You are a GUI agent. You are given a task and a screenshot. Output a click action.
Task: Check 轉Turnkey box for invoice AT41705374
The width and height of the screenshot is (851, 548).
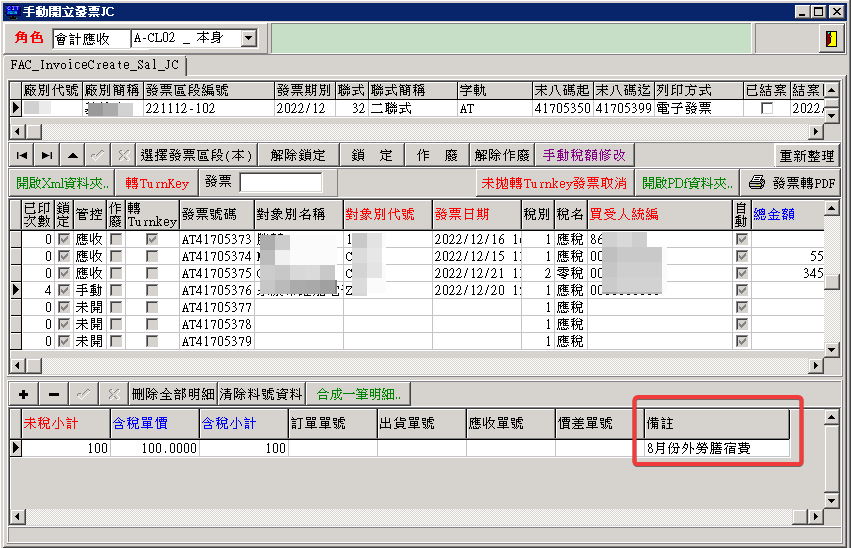[152, 257]
